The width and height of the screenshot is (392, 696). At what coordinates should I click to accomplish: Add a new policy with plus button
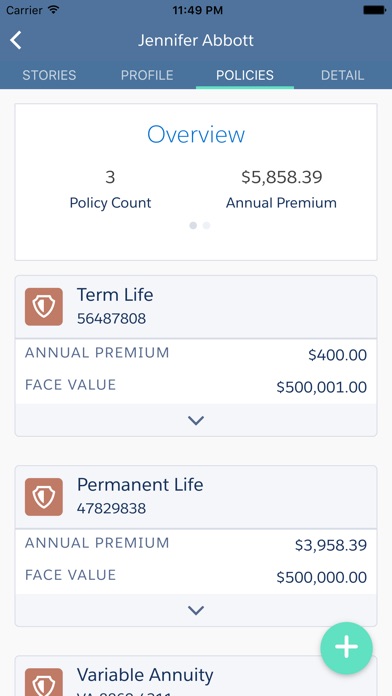346,648
